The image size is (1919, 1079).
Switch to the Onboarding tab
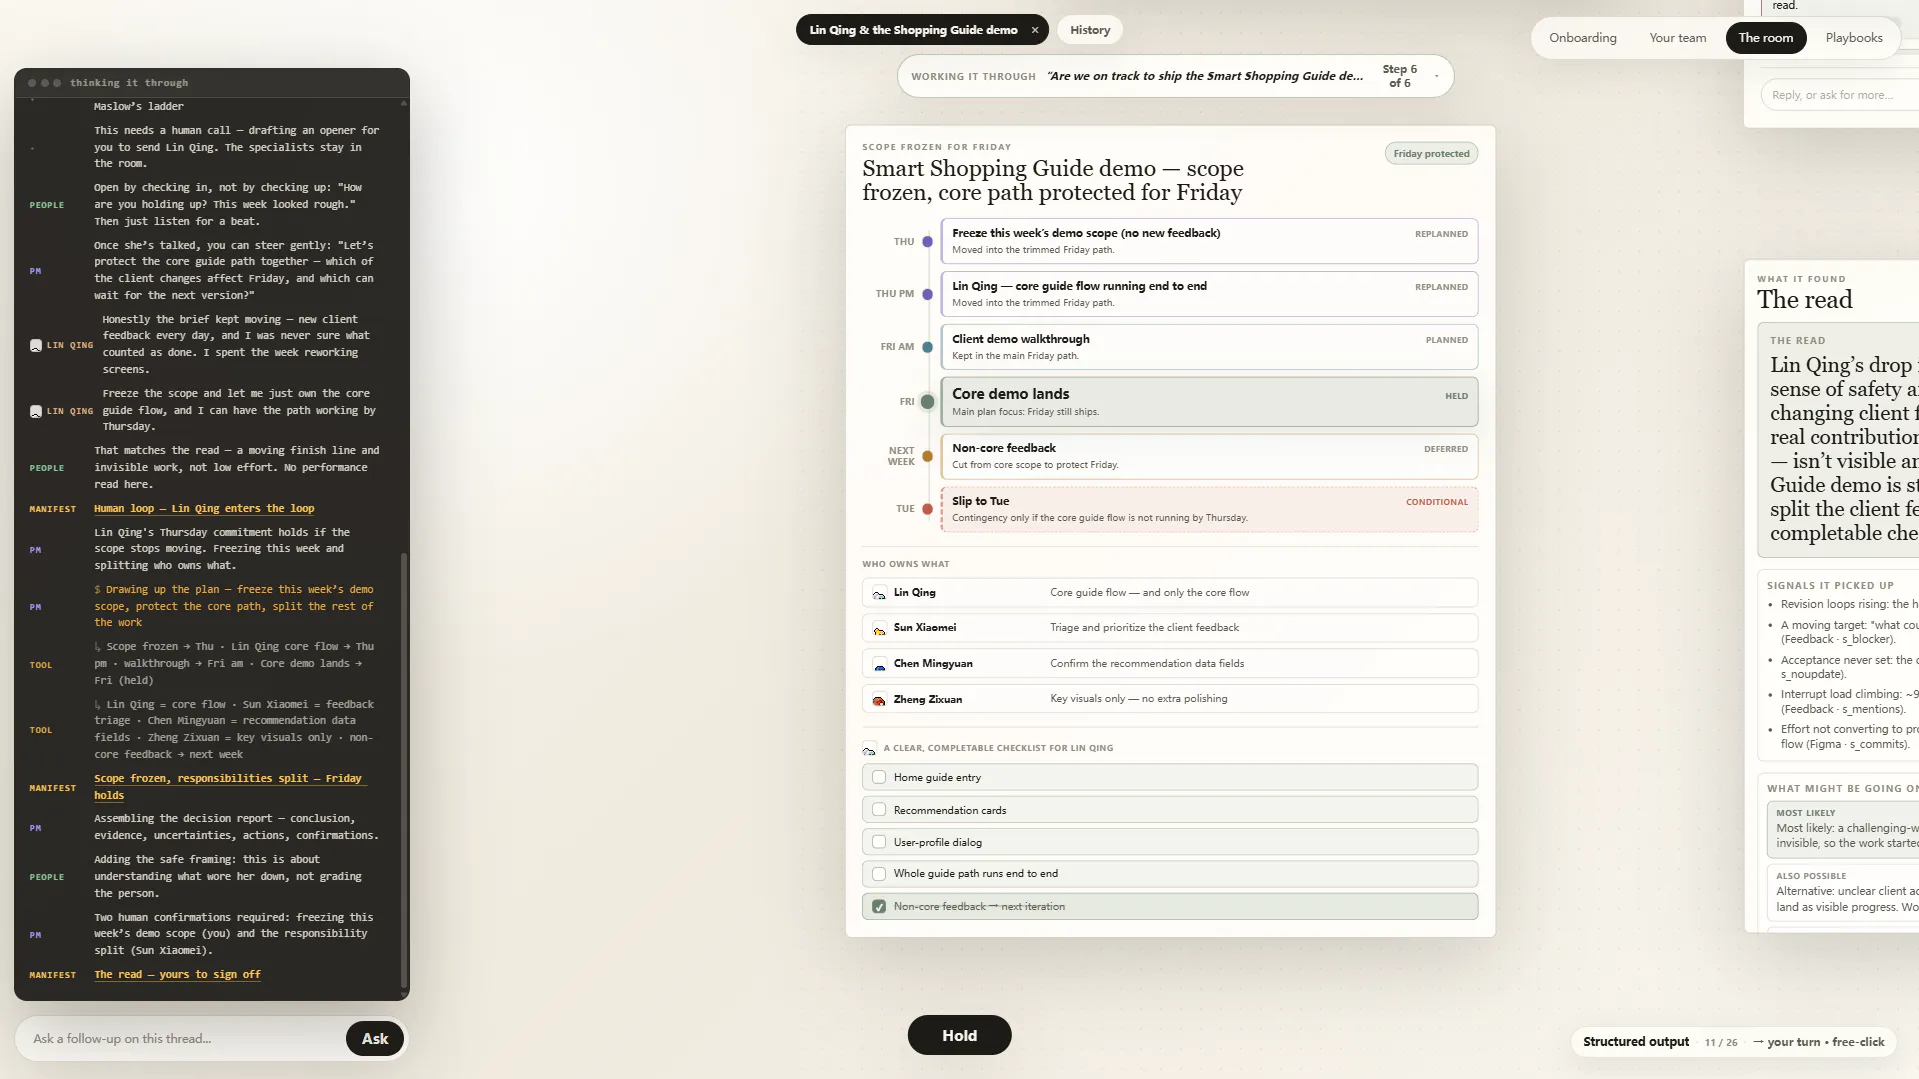[x=1582, y=38]
